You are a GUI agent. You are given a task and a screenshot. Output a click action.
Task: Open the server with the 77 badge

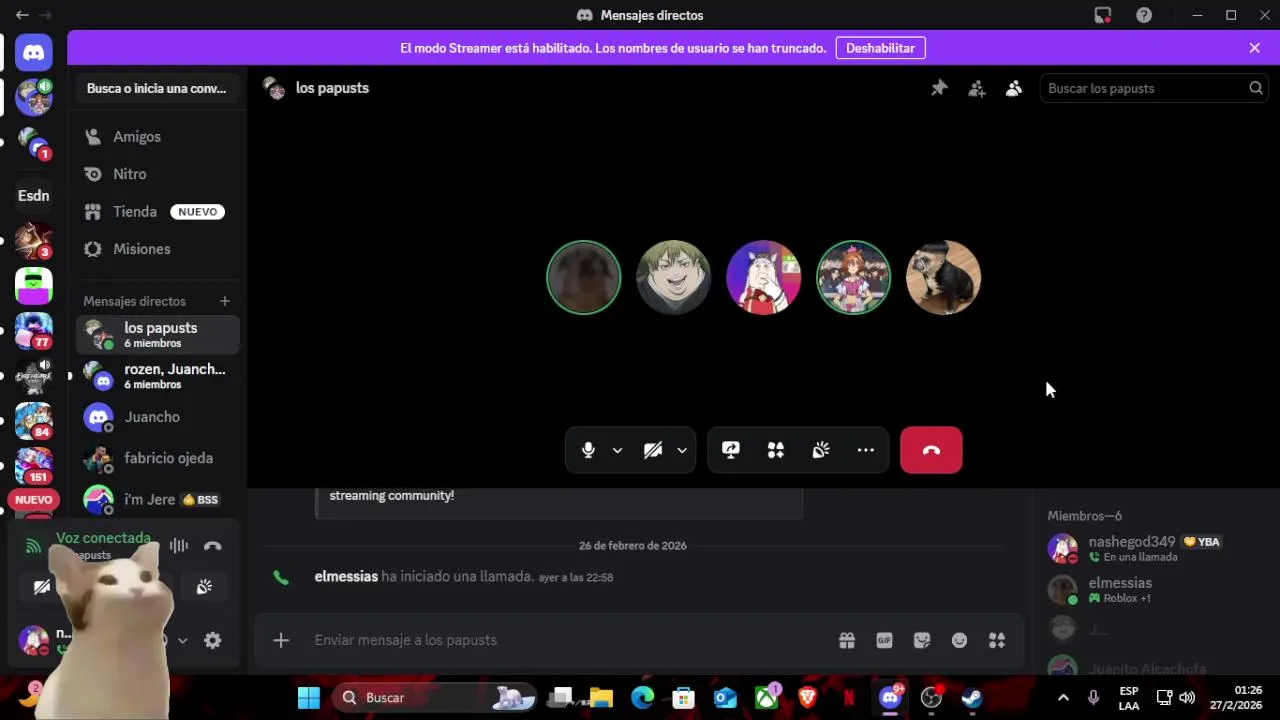coord(34,331)
